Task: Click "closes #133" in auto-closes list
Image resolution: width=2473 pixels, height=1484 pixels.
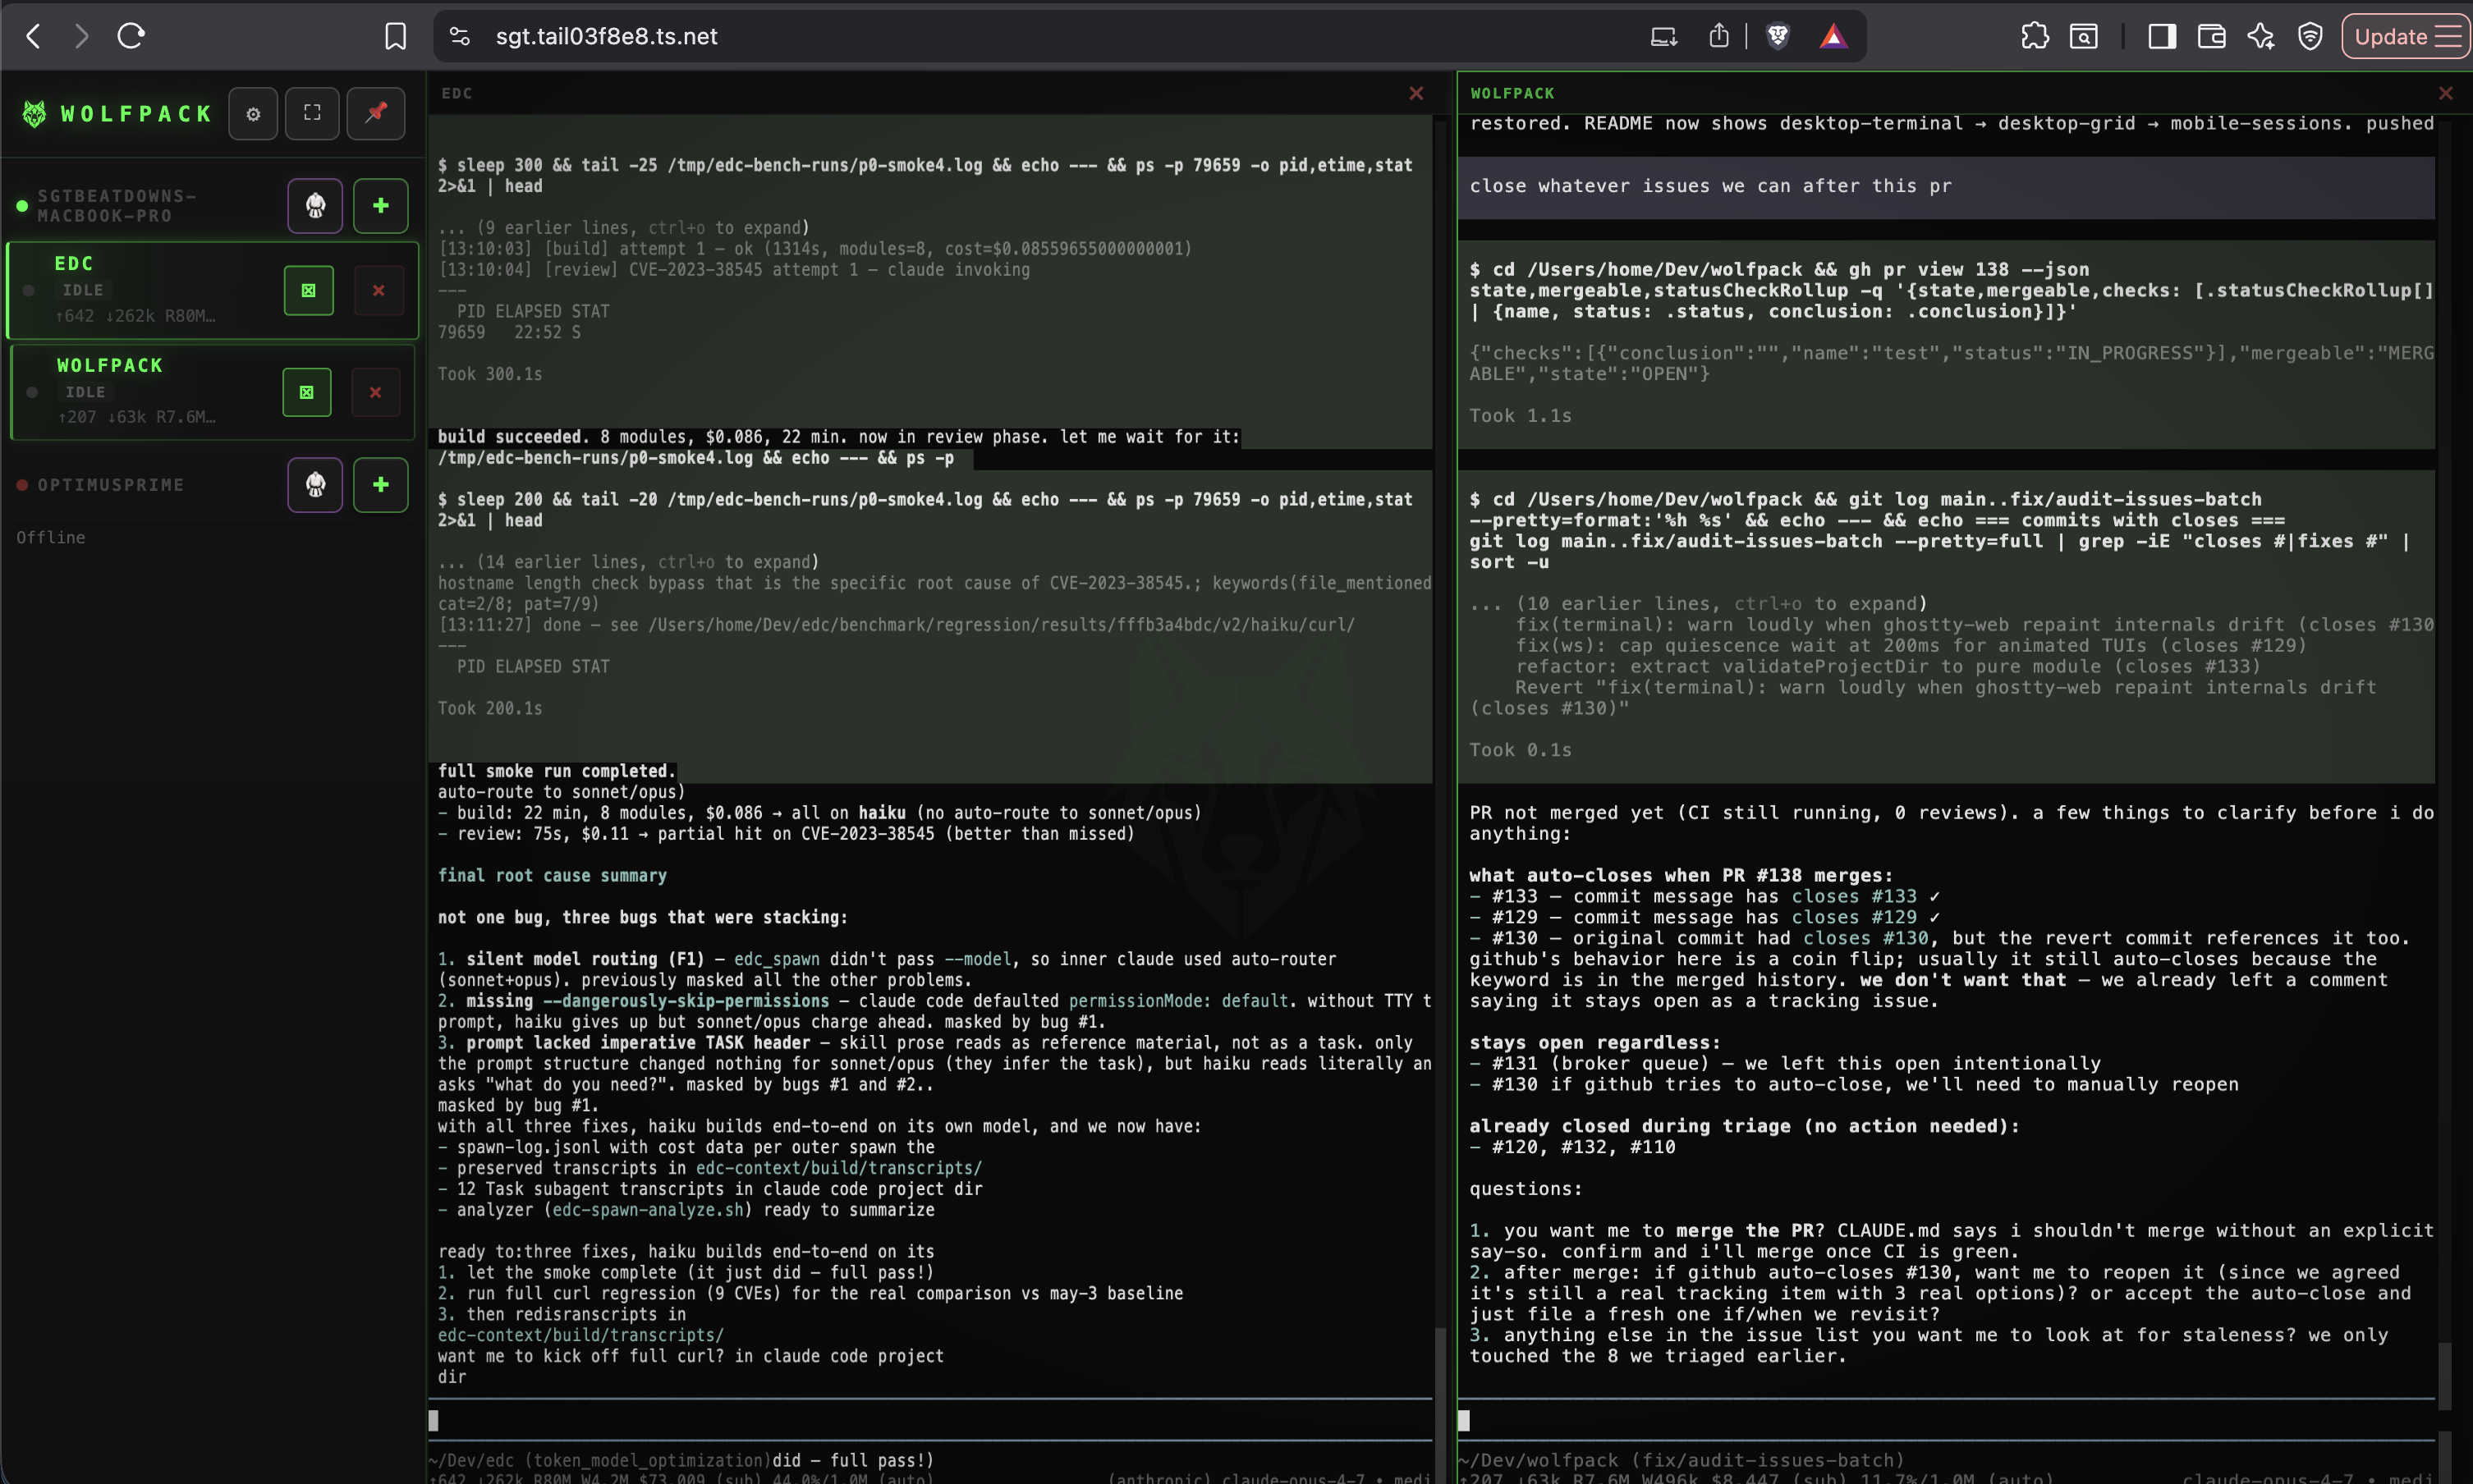Action: point(1854,897)
